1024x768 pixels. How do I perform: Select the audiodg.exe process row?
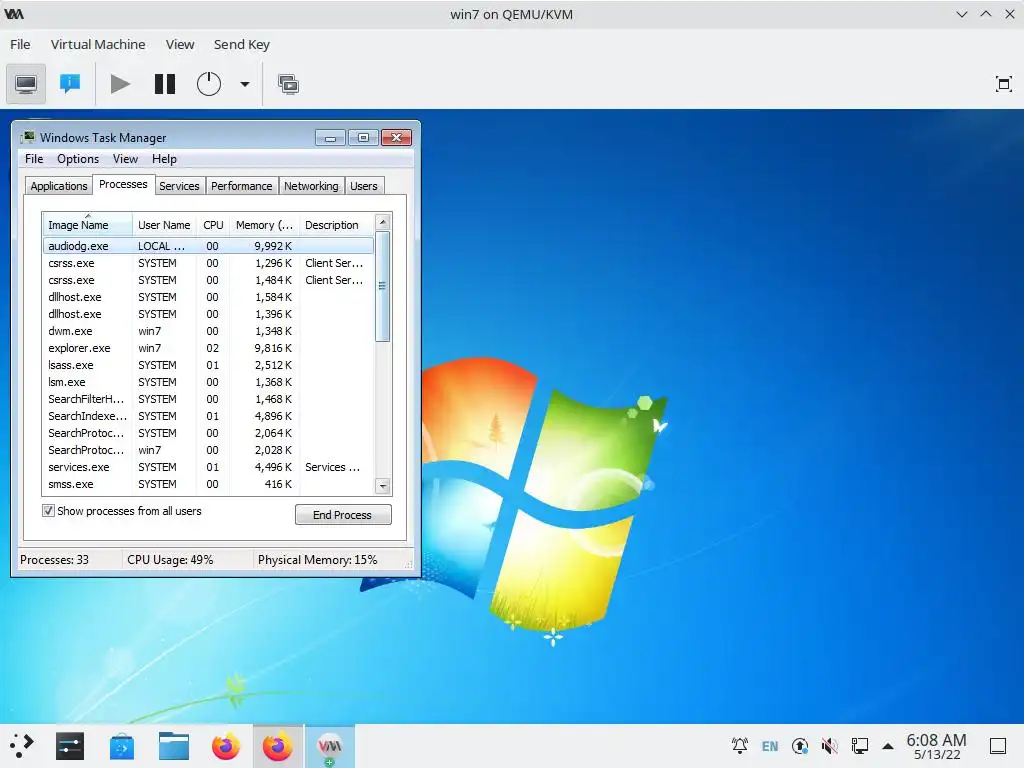(x=208, y=246)
